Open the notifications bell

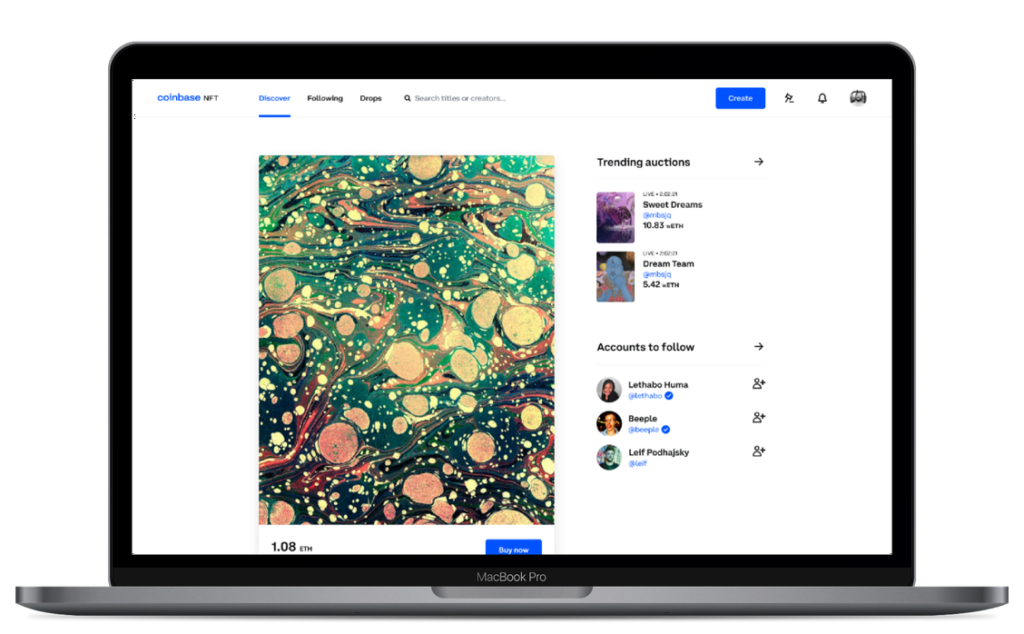coord(822,98)
